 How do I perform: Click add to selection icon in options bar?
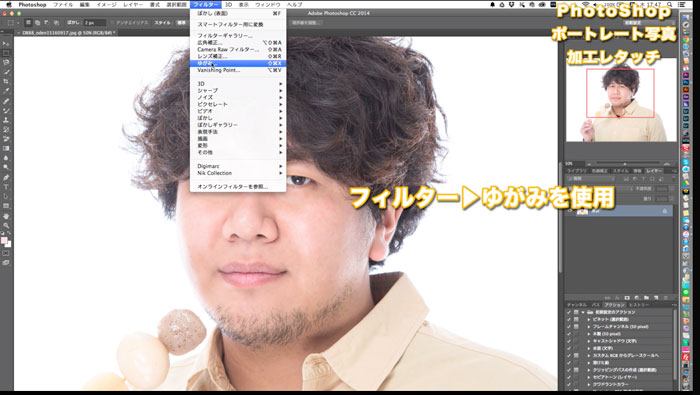tap(38, 22)
